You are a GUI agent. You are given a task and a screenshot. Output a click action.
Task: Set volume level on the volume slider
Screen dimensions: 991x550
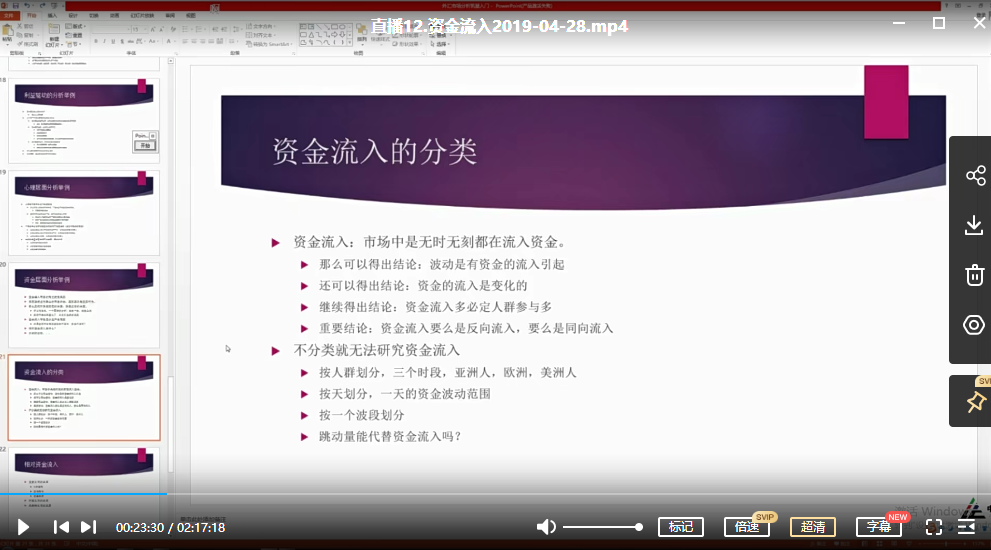[x=603, y=527]
